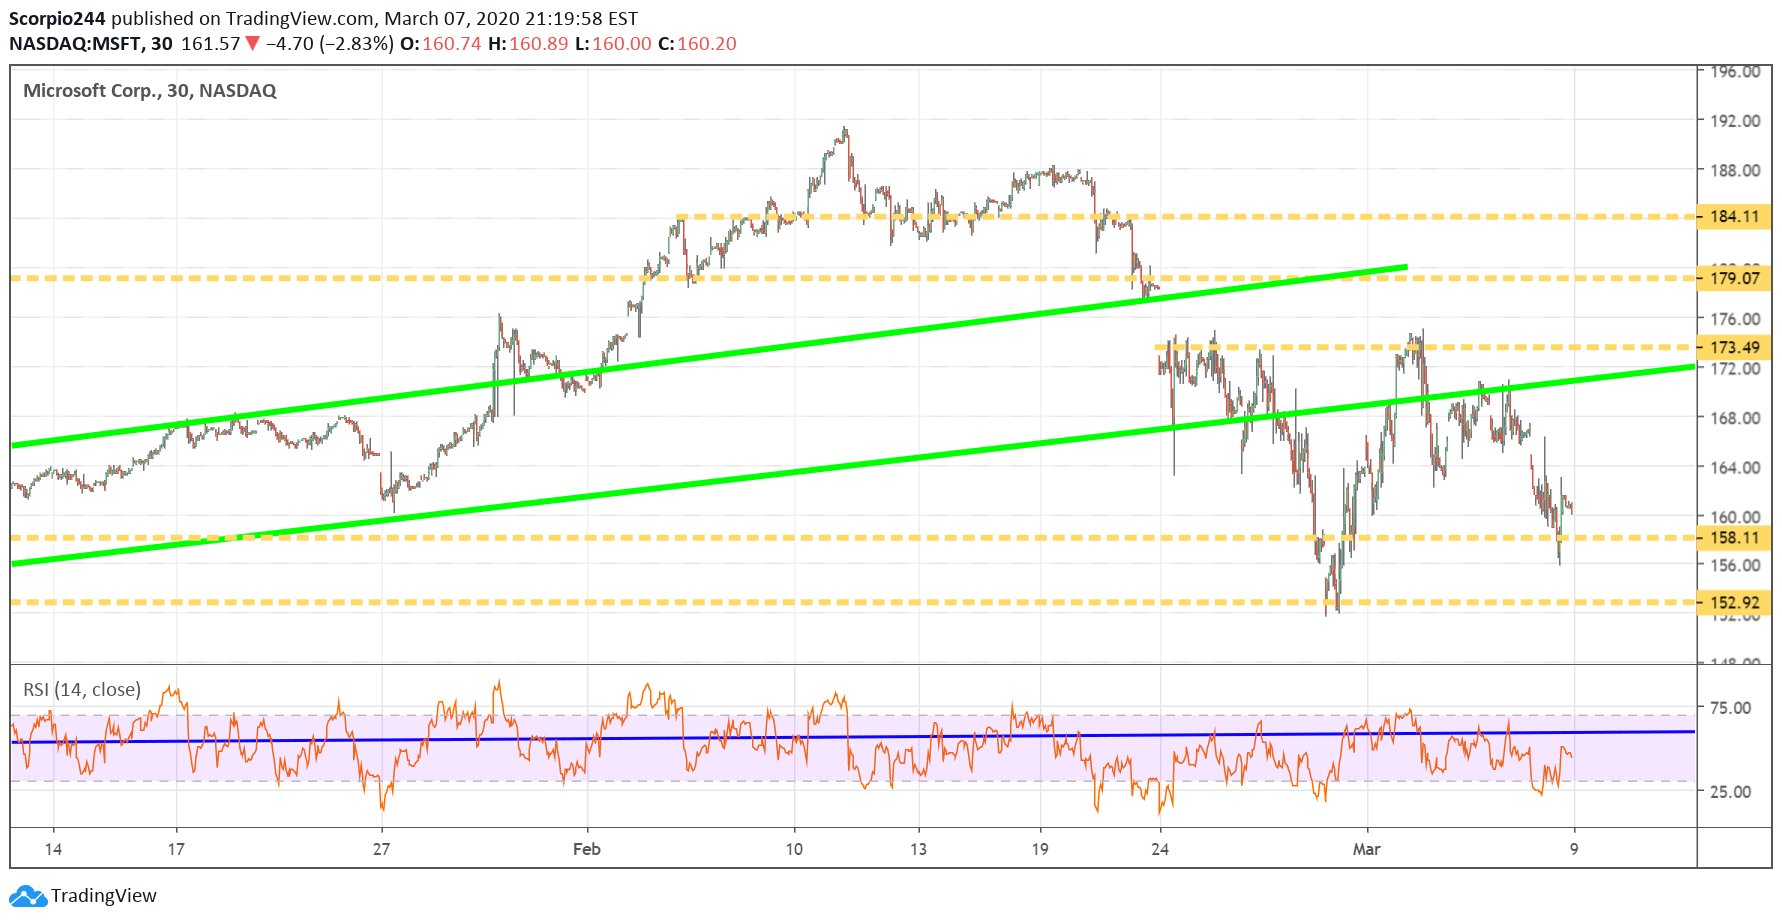Click the Feb date label on time axis
The image size is (1782, 923).
click(587, 849)
